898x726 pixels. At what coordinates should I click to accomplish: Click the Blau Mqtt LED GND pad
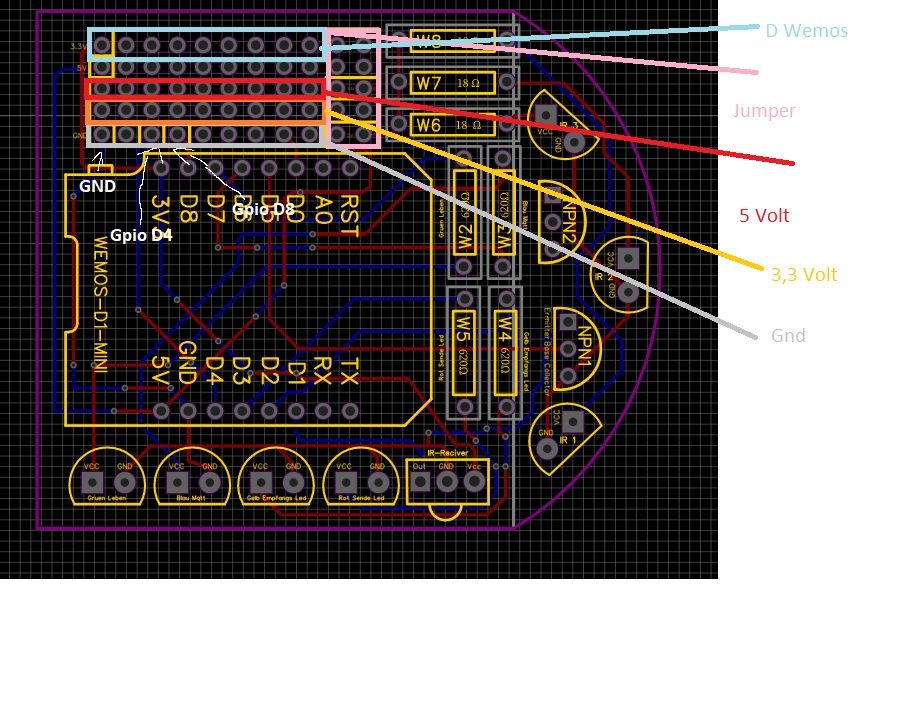click(x=210, y=483)
